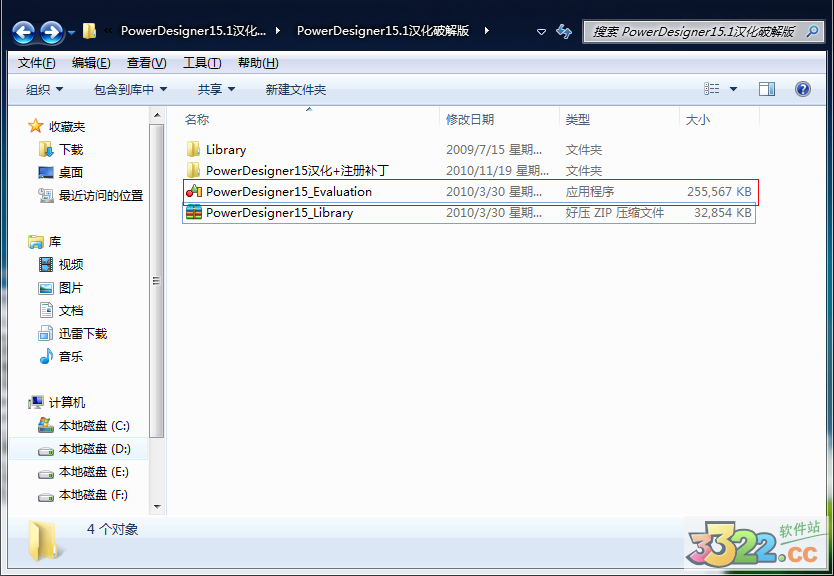Expand arrow after PowerDesigner15.1汉化破解版 breadcrumb

tap(486, 31)
